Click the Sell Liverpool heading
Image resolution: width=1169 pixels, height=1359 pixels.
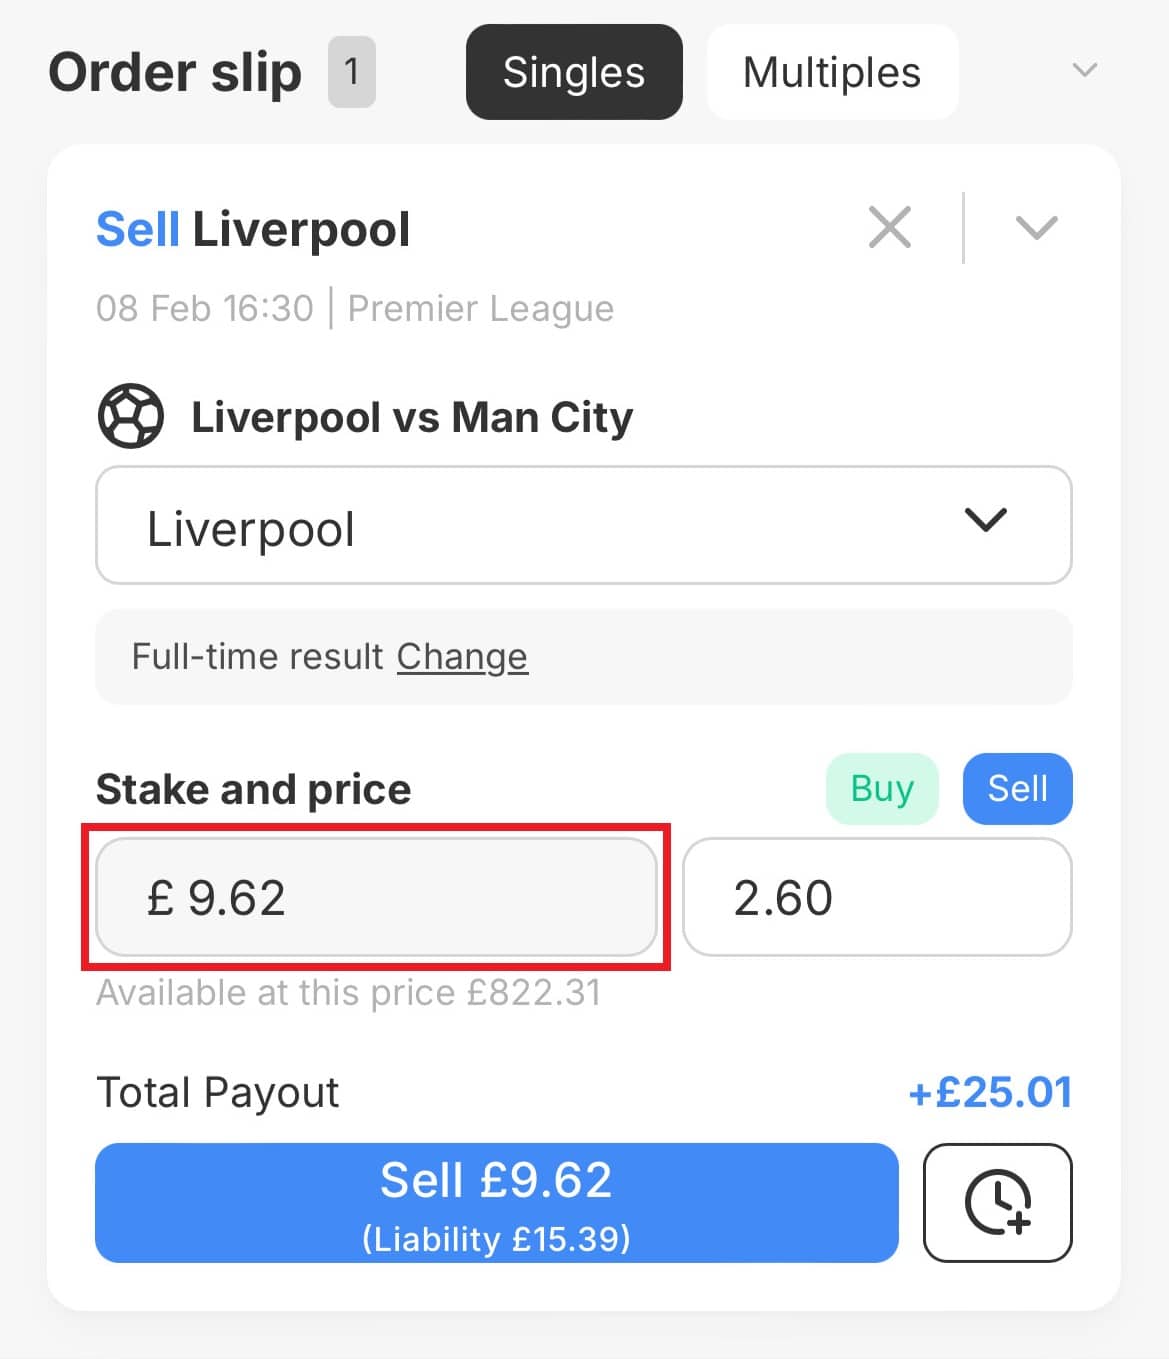253,229
